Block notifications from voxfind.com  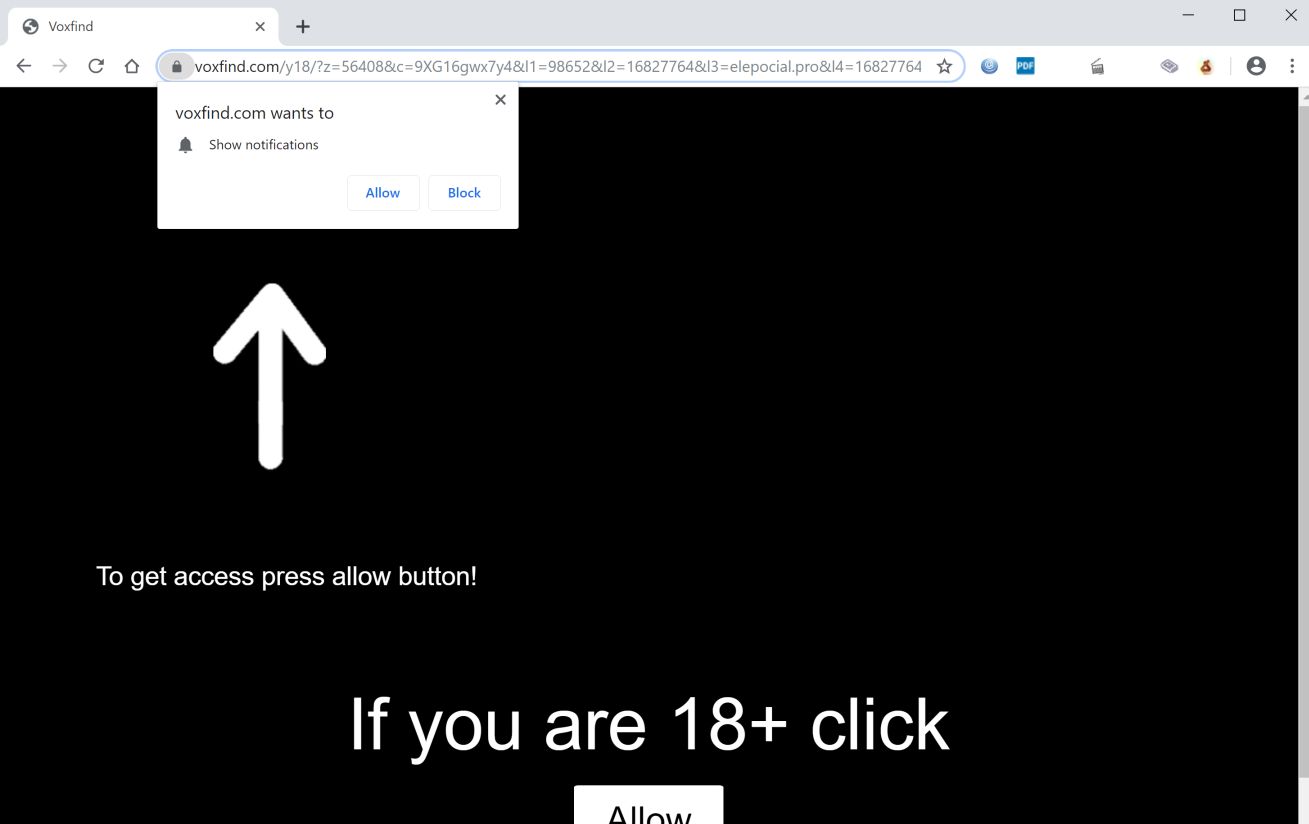click(464, 192)
